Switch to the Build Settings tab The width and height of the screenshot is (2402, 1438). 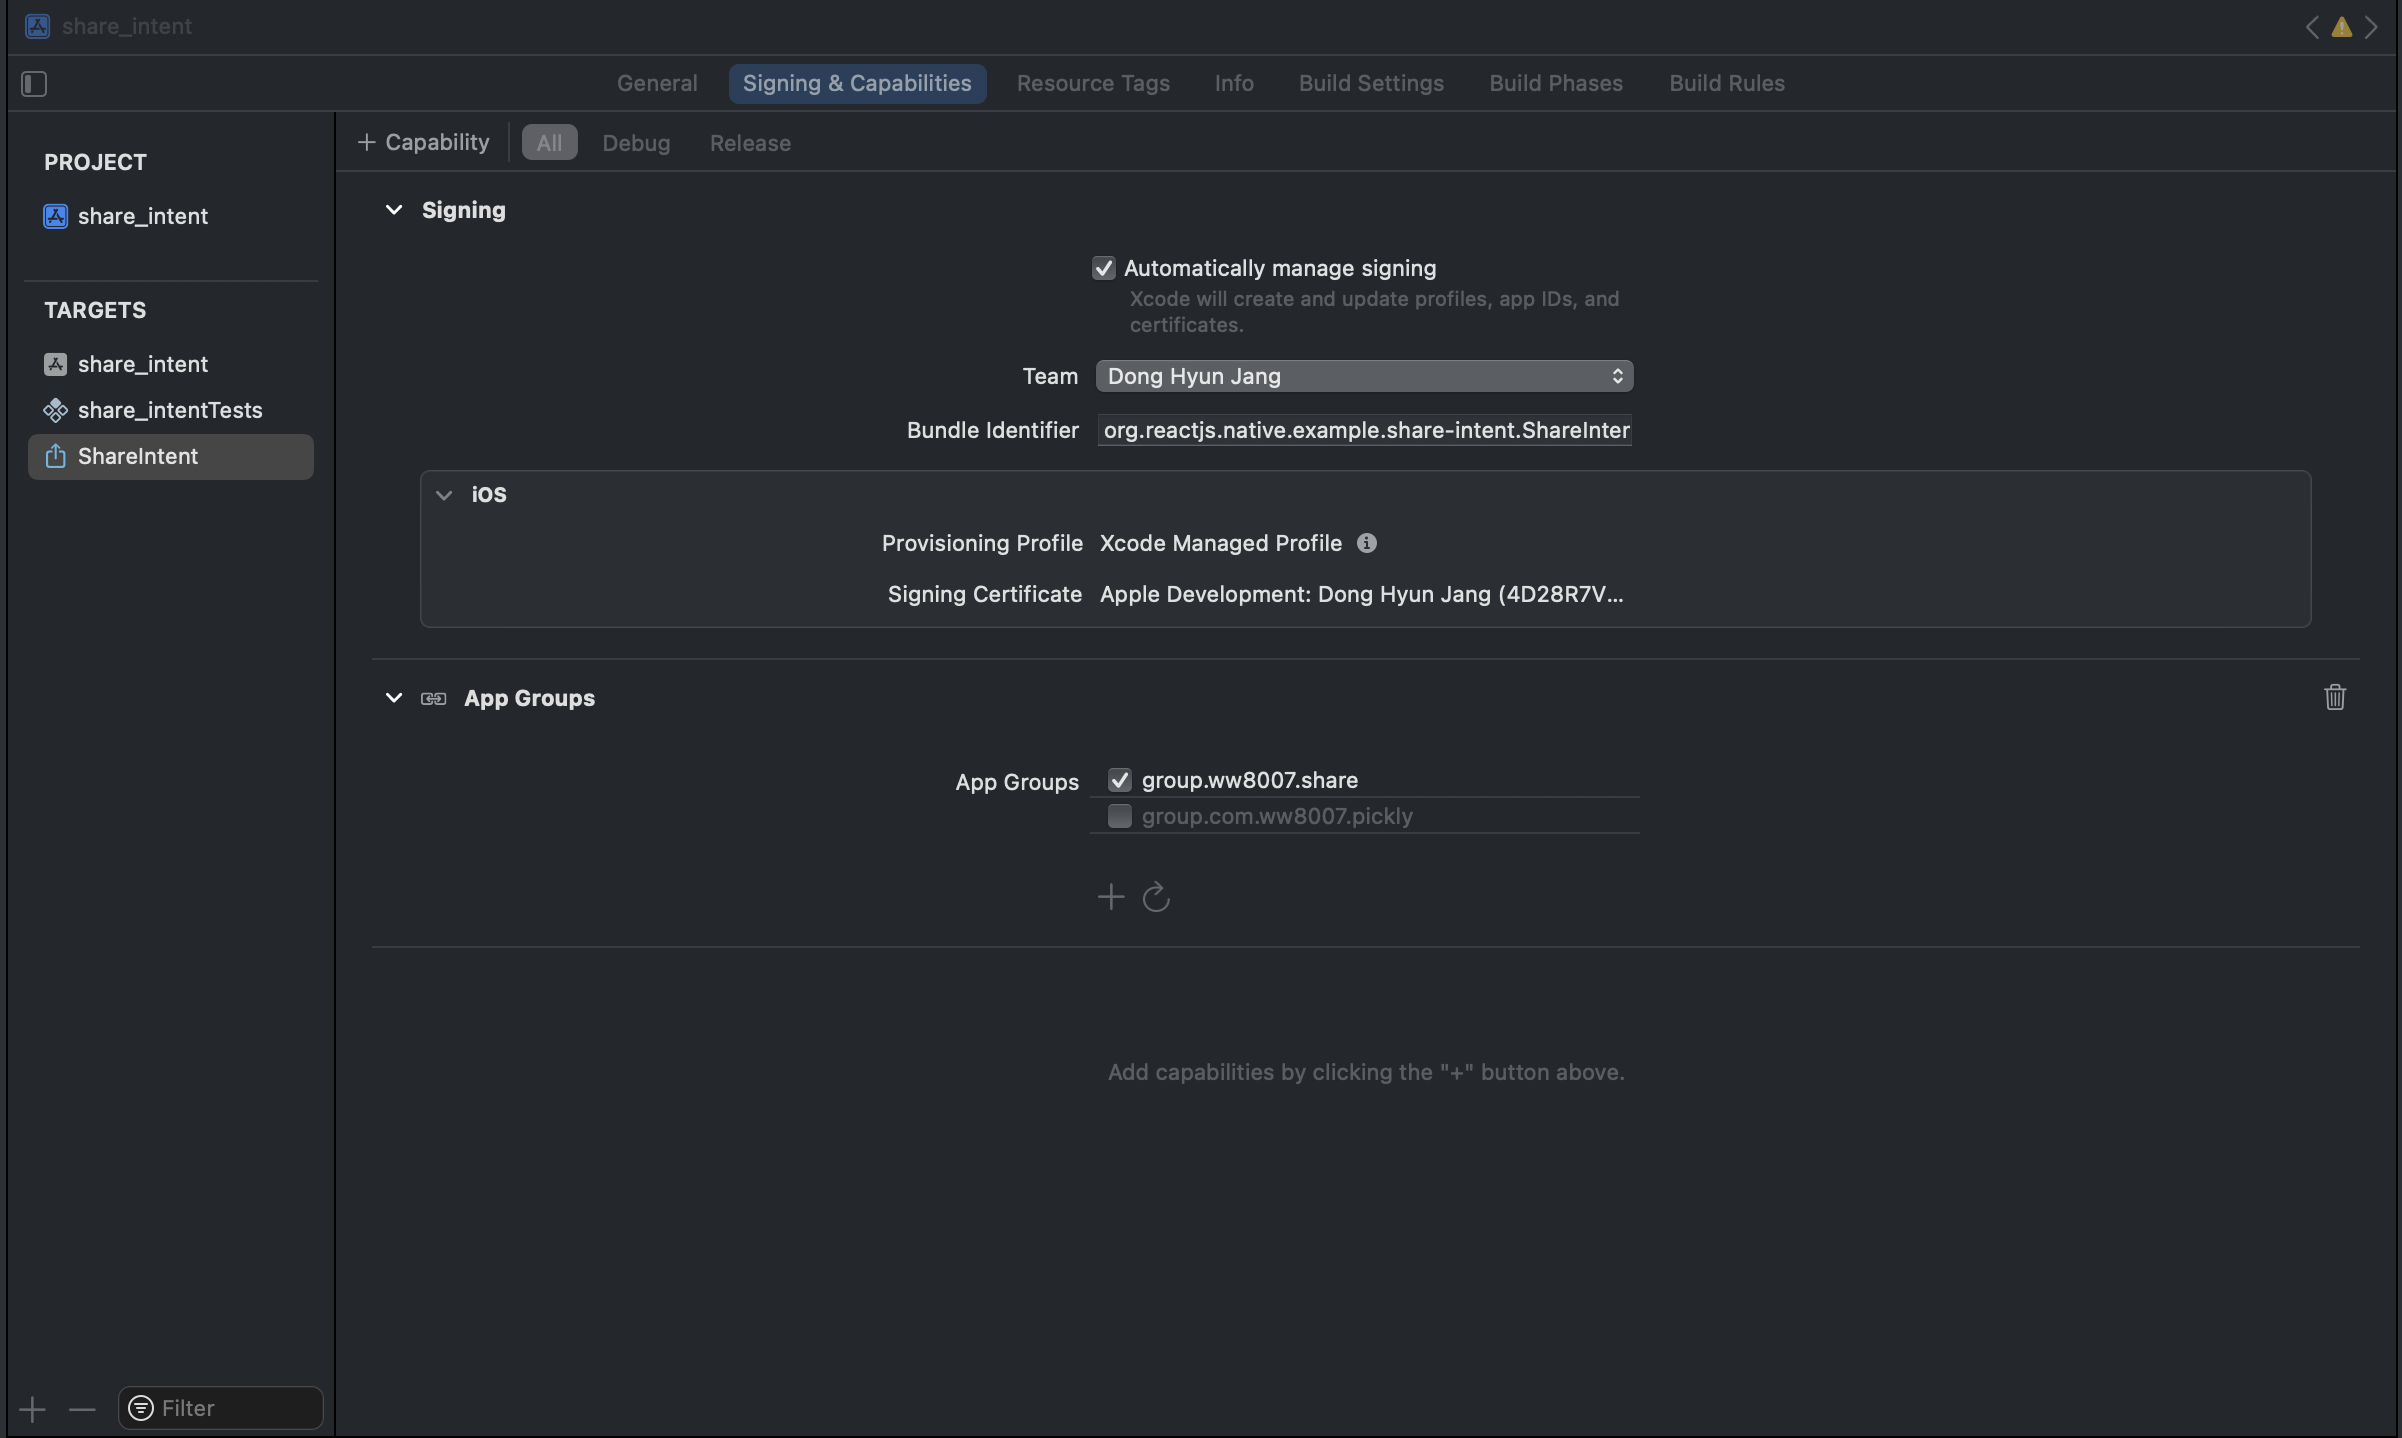pos(1370,83)
